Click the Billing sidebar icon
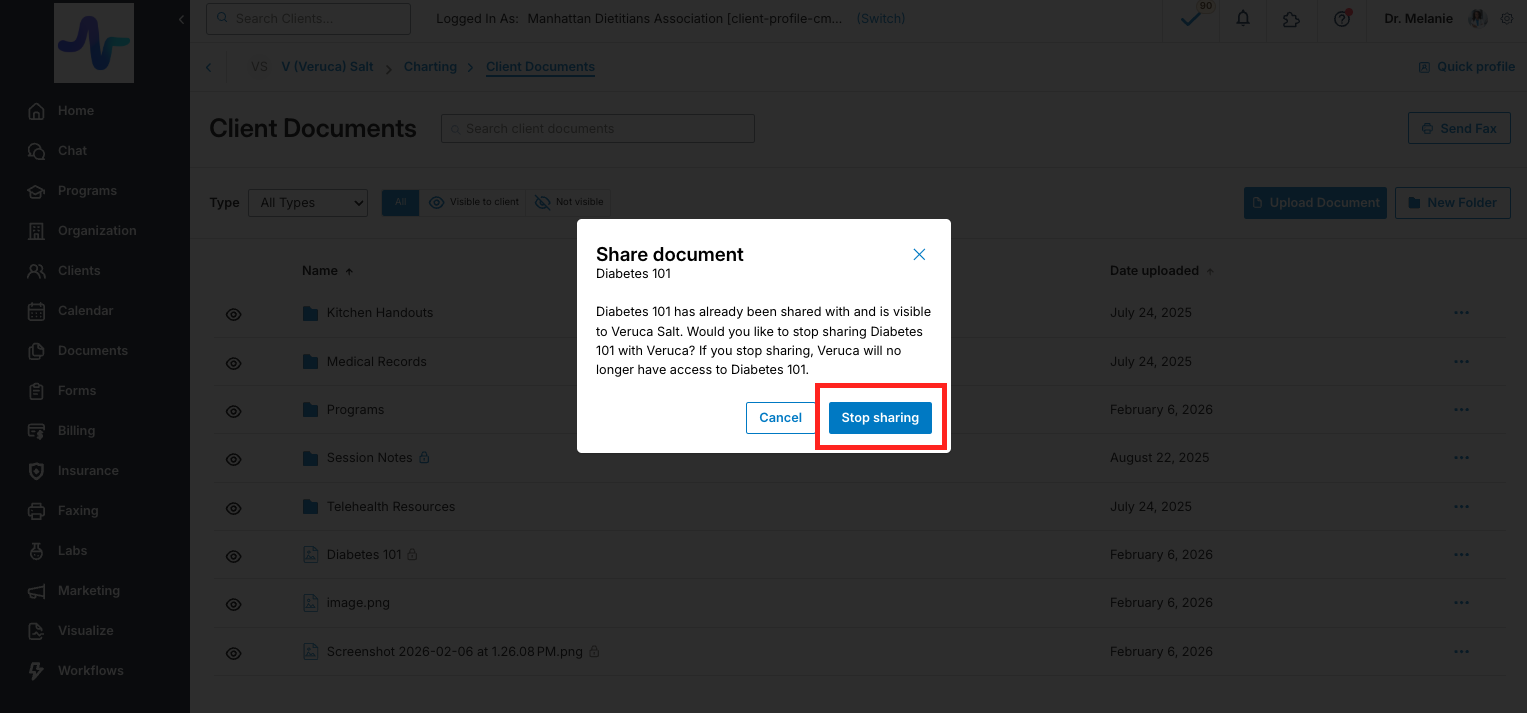 click(x=37, y=431)
